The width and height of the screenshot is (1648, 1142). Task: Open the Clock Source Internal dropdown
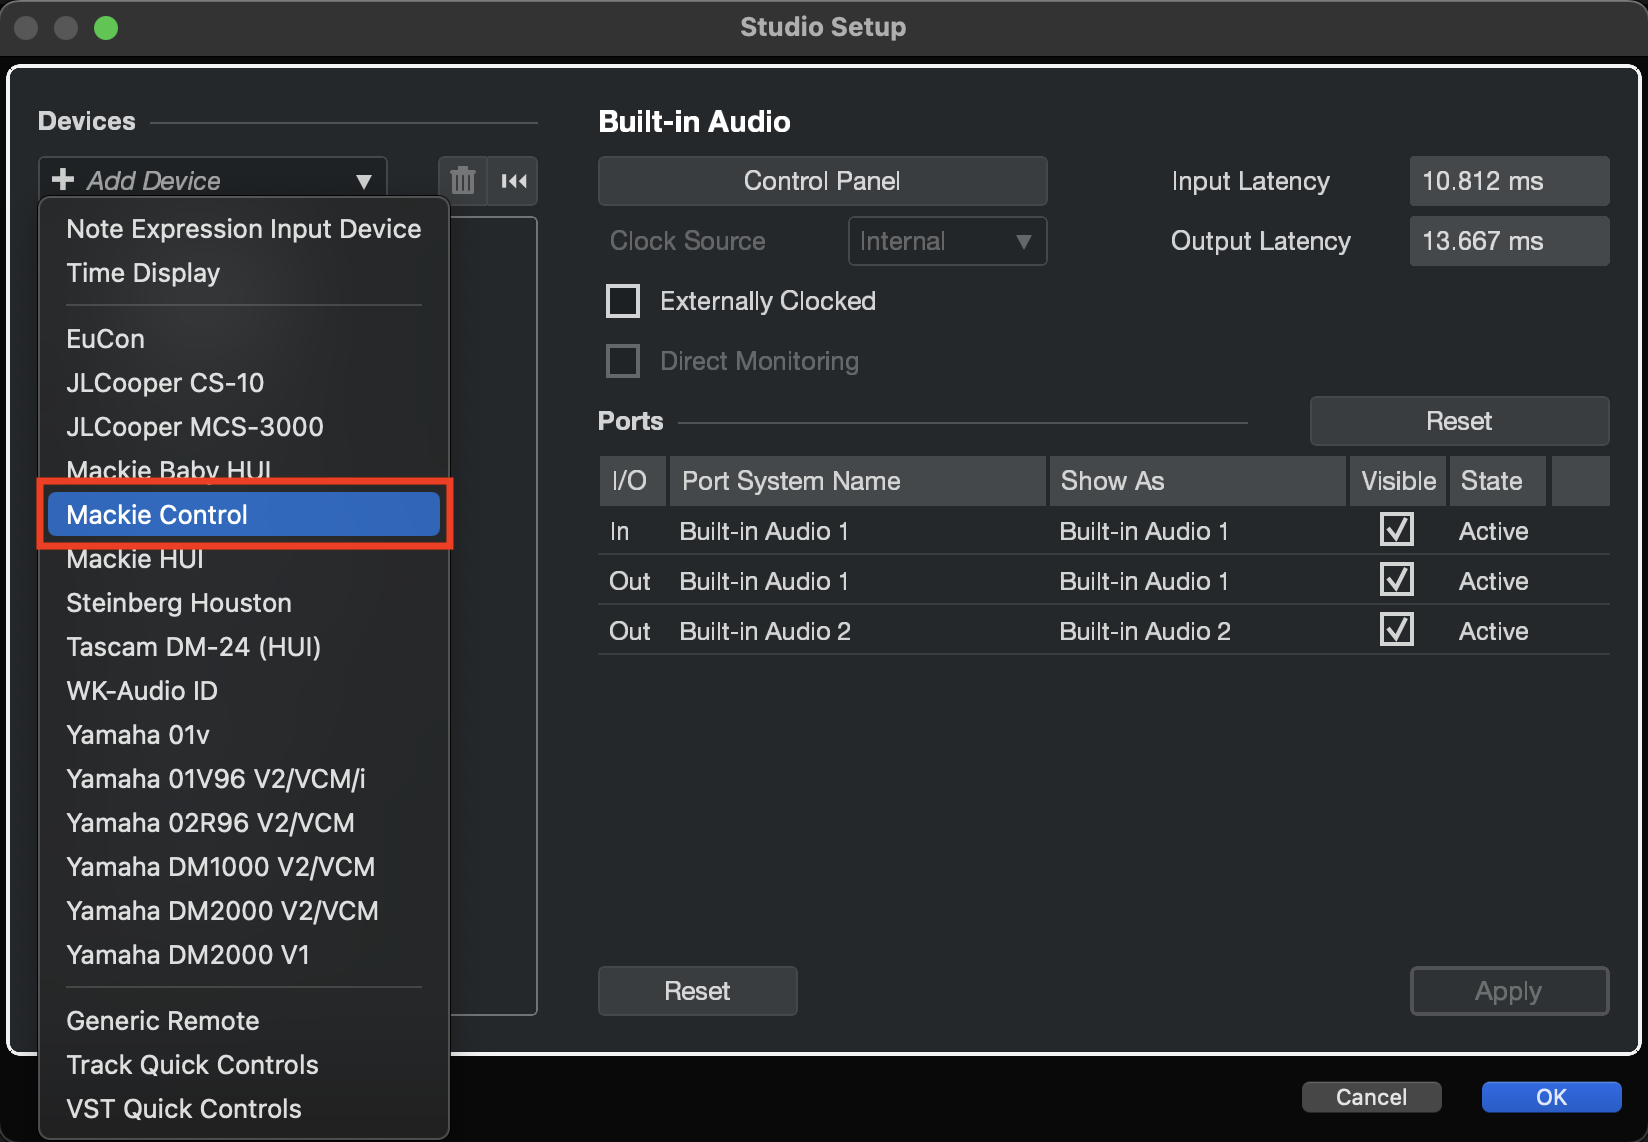click(x=947, y=241)
